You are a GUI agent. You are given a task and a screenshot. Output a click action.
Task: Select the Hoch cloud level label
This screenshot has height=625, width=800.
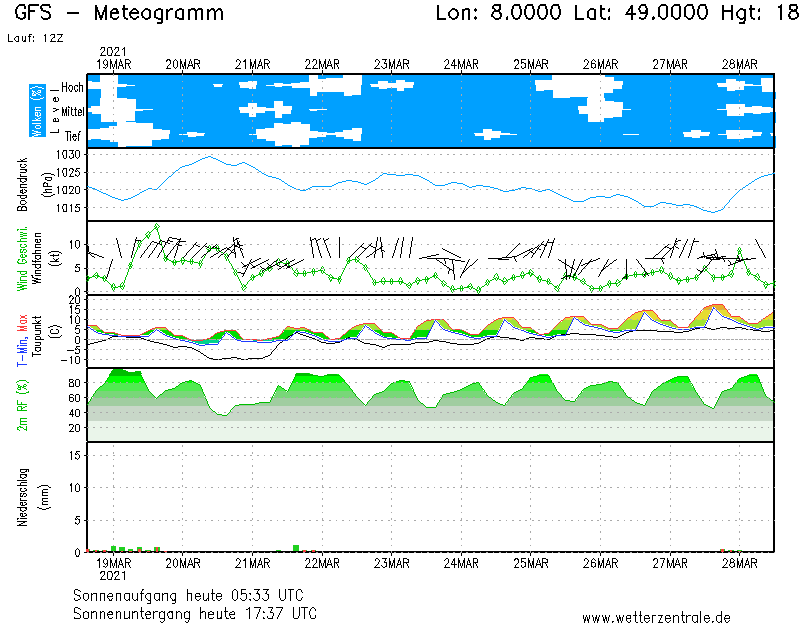point(72,88)
